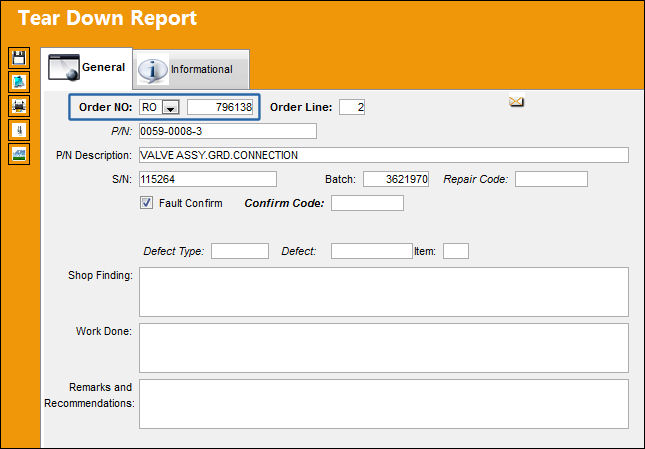Click the Batch field showing 3621970
The width and height of the screenshot is (645, 449).
[396, 179]
